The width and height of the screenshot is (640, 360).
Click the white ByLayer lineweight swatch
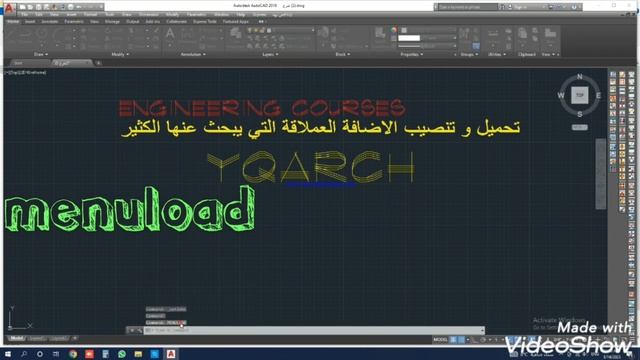pos(409,38)
